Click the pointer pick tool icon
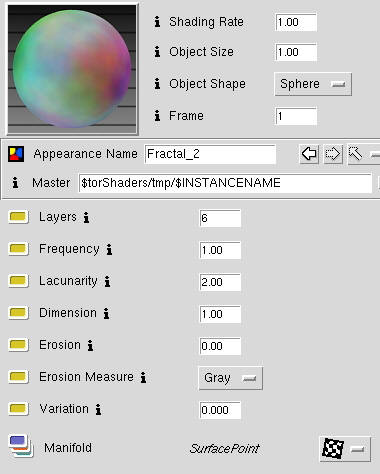This screenshot has width=380, height=474. tap(356, 154)
